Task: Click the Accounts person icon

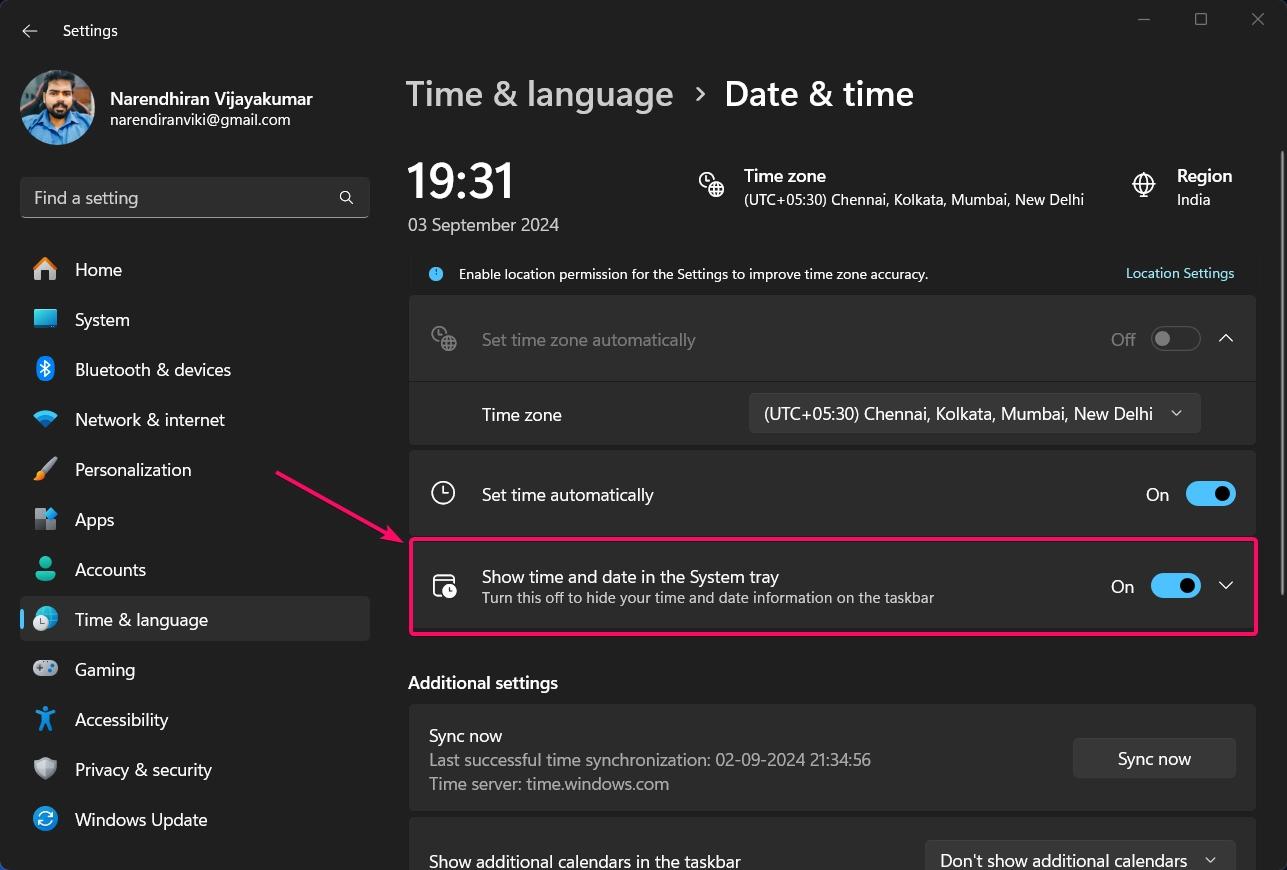Action: (45, 569)
